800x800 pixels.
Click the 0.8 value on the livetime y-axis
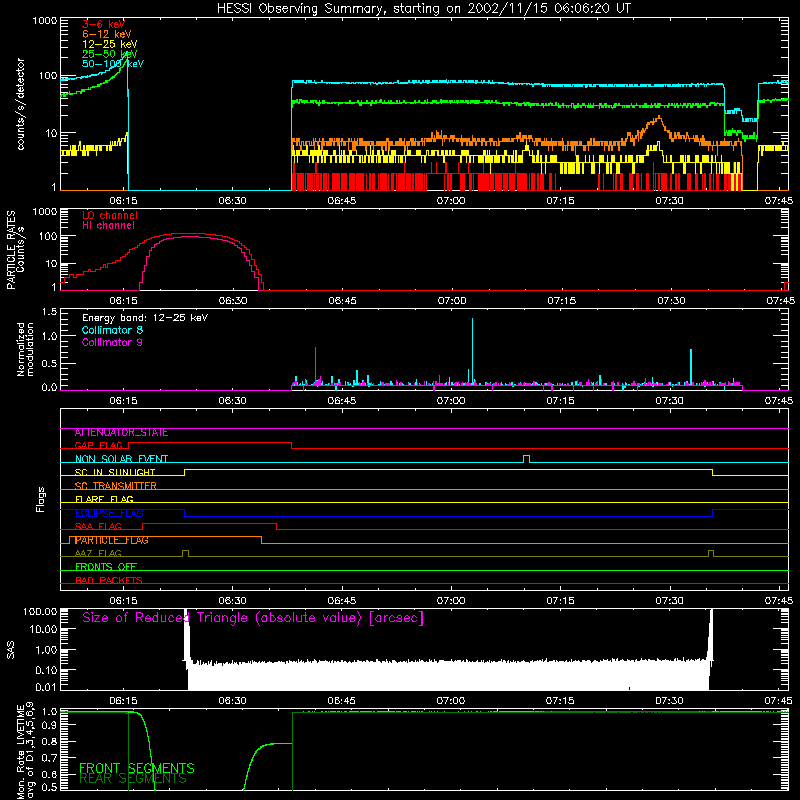(49, 741)
